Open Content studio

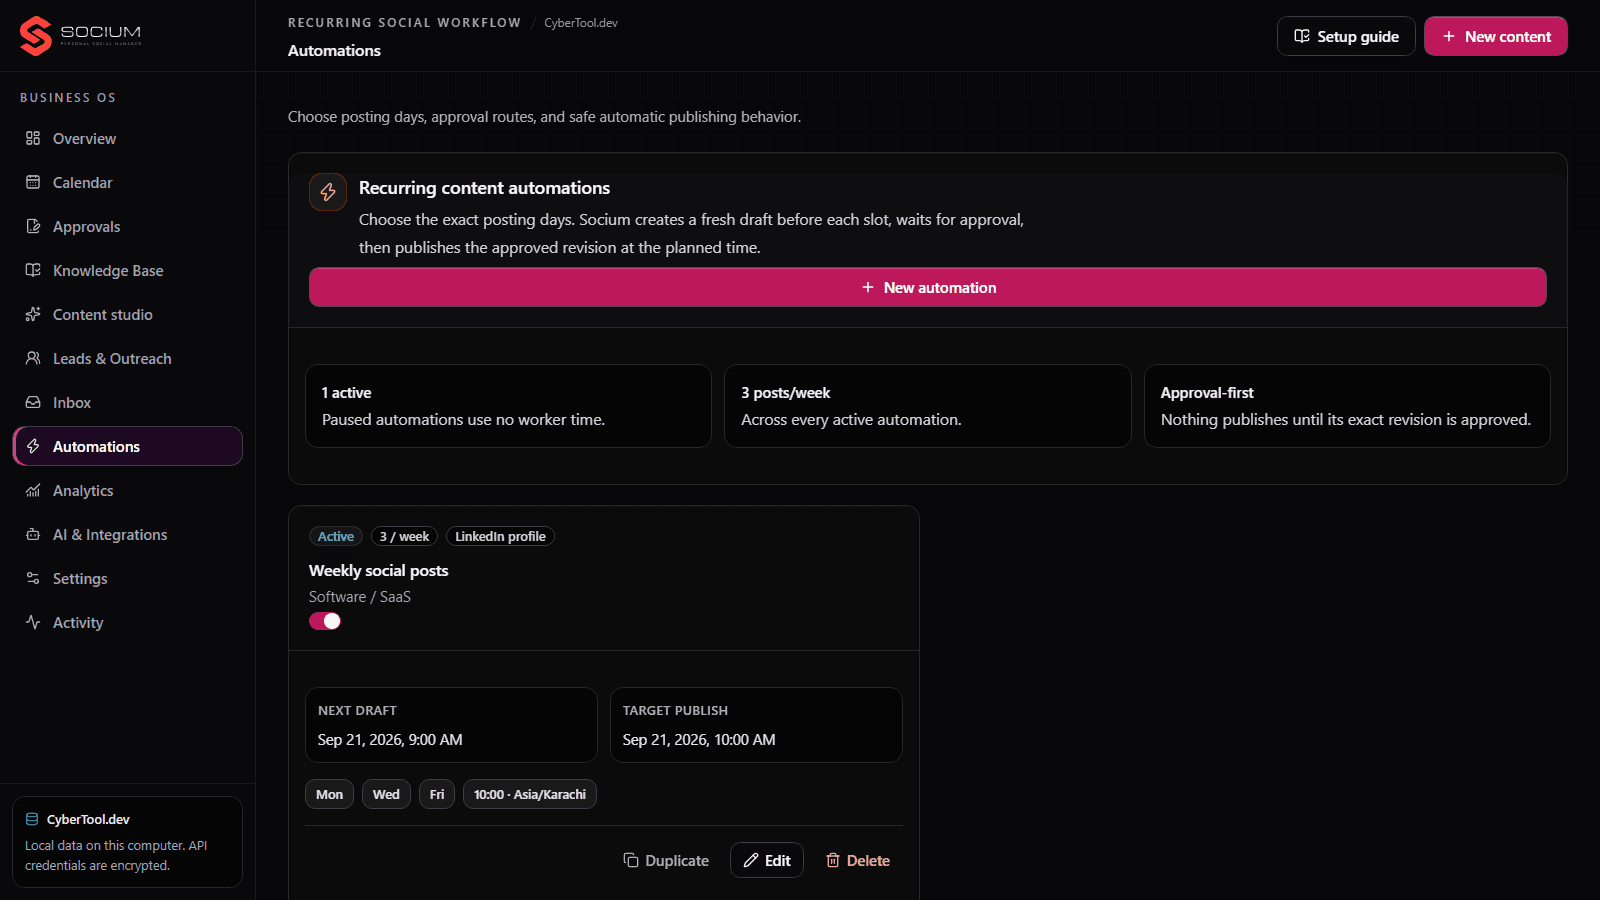128,314
